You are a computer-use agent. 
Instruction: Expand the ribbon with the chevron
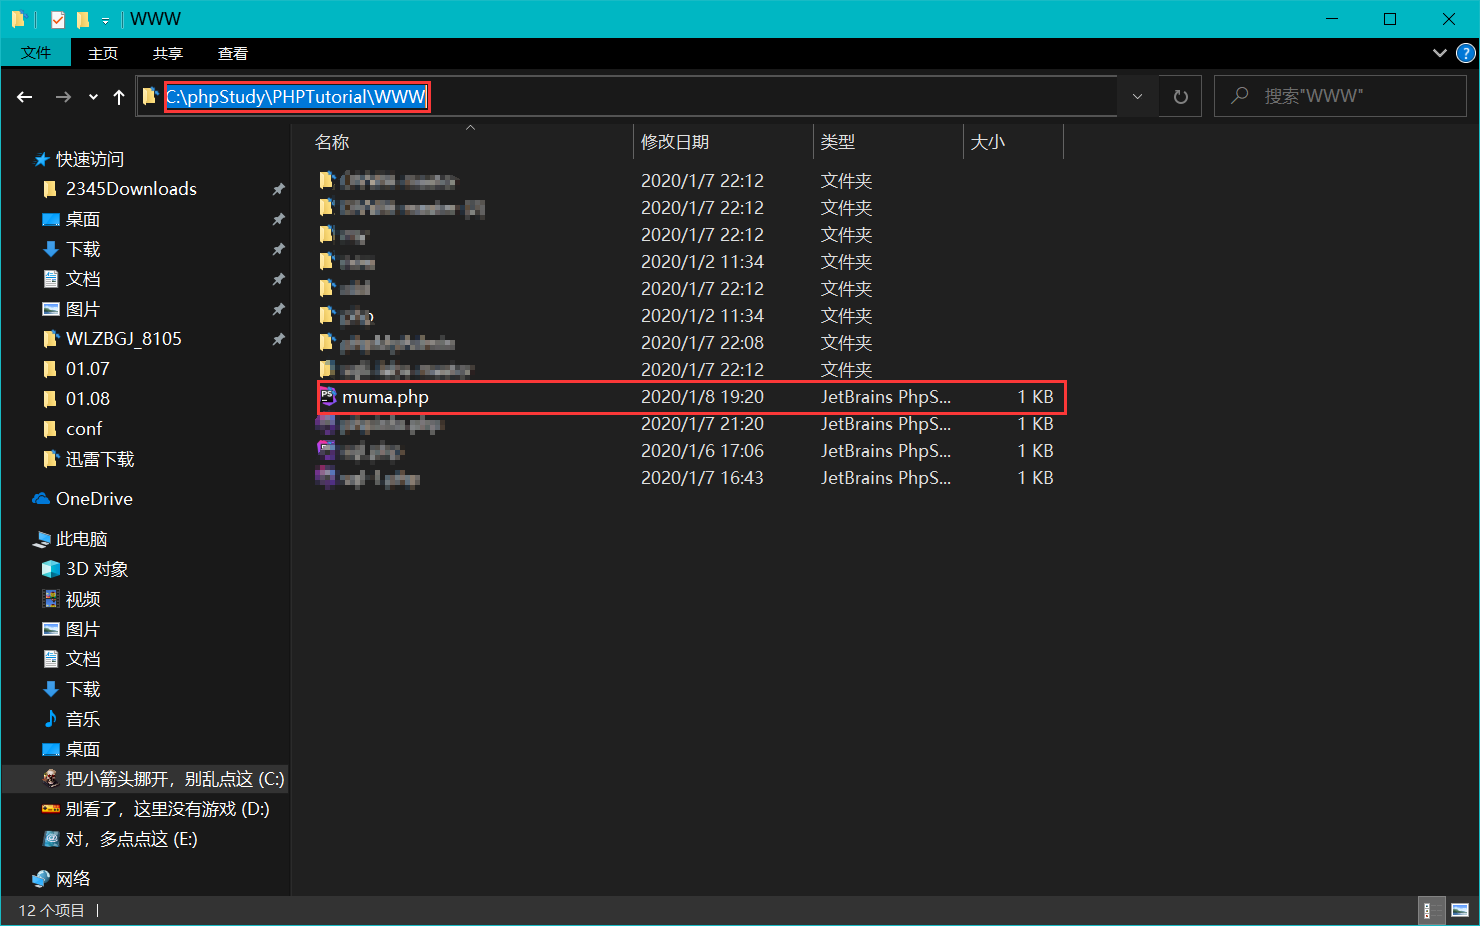coord(1439,53)
